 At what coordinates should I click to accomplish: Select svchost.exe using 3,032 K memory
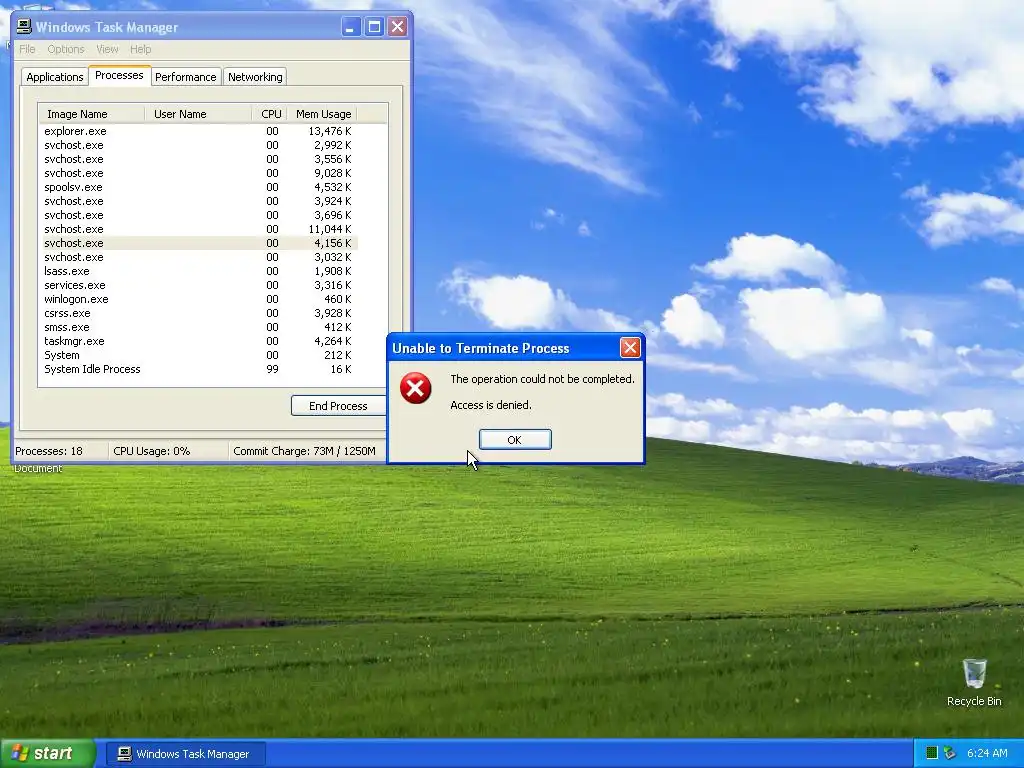click(x=198, y=257)
